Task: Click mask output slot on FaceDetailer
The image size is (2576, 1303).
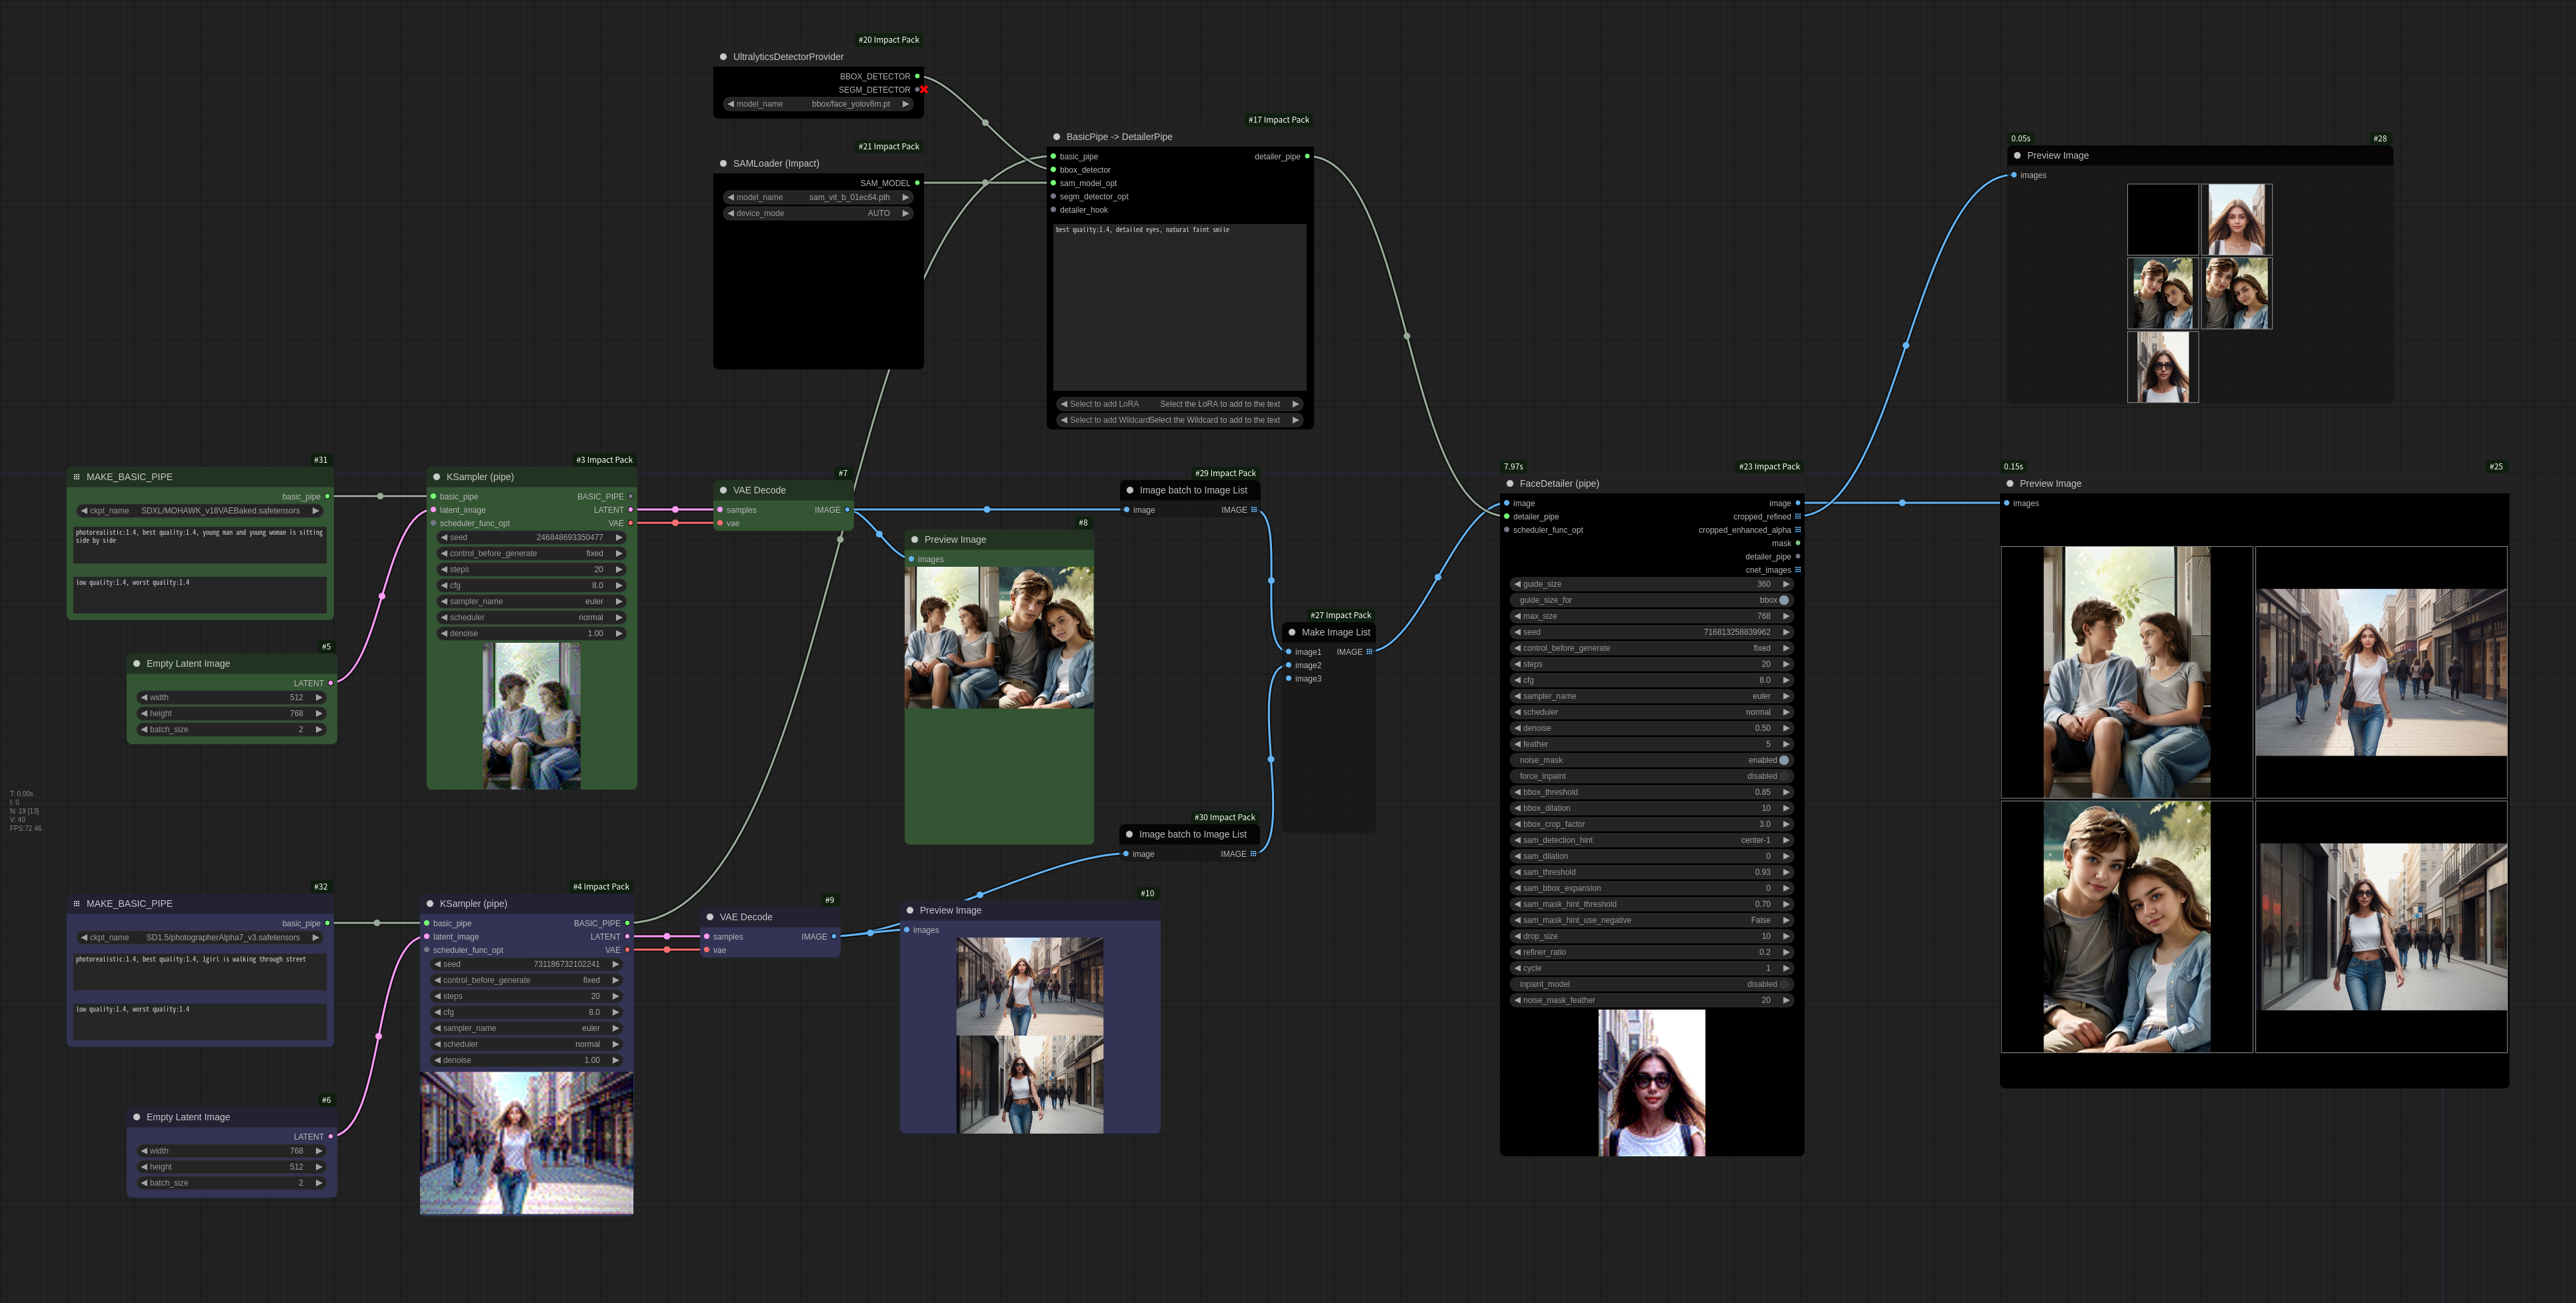Action: [x=1797, y=544]
